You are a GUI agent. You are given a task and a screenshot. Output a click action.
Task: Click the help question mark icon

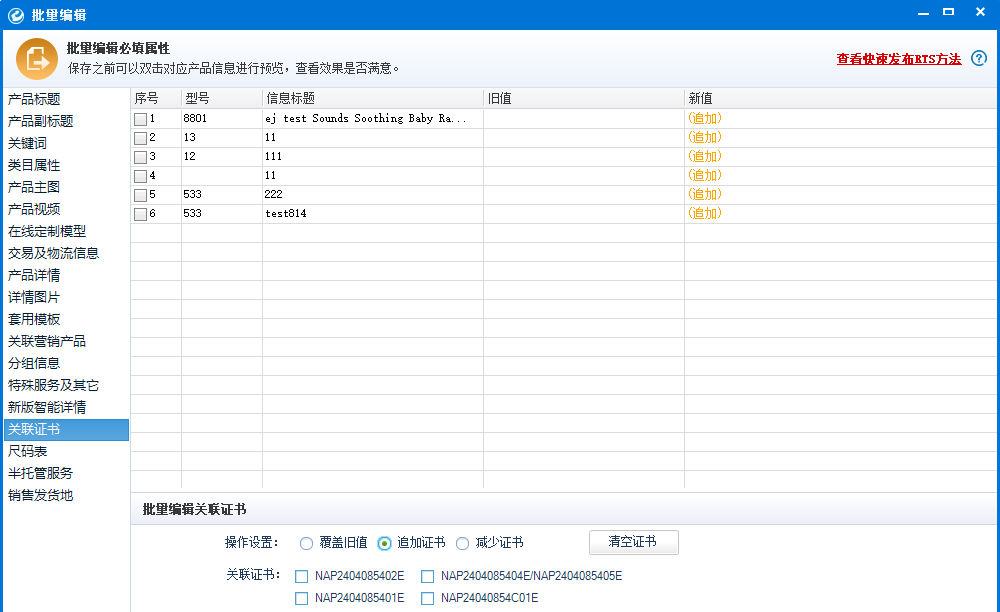pyautogui.click(x=978, y=58)
